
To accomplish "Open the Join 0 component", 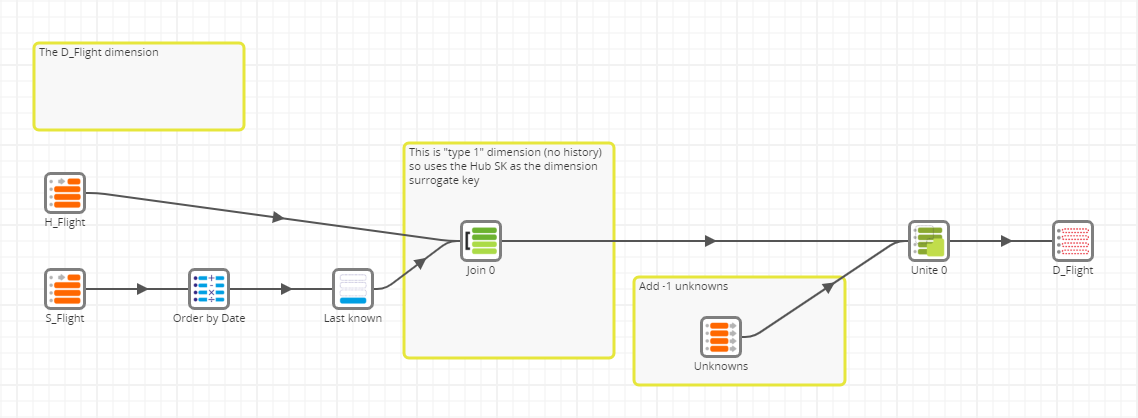I will (x=480, y=241).
